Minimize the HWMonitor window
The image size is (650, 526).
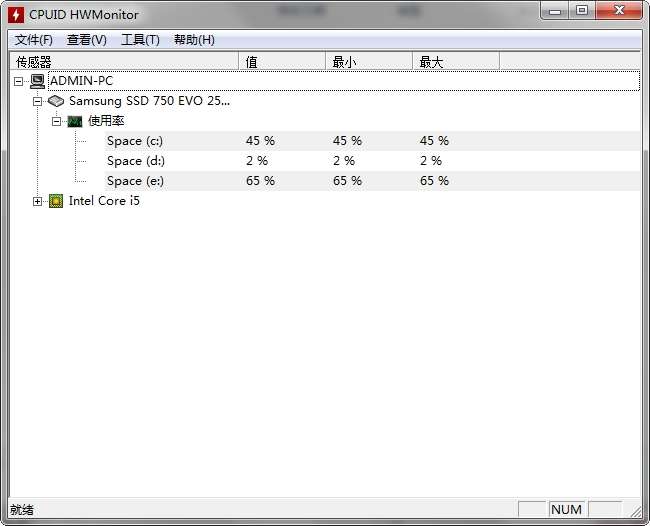[555, 11]
